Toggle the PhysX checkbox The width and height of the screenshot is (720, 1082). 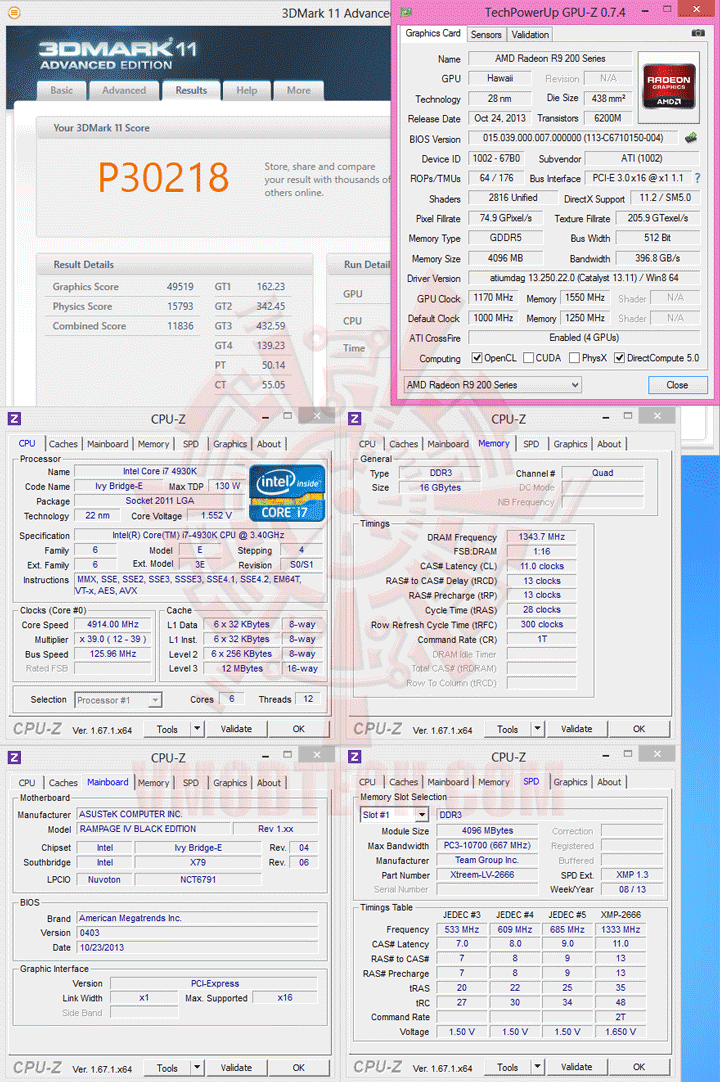pos(574,357)
